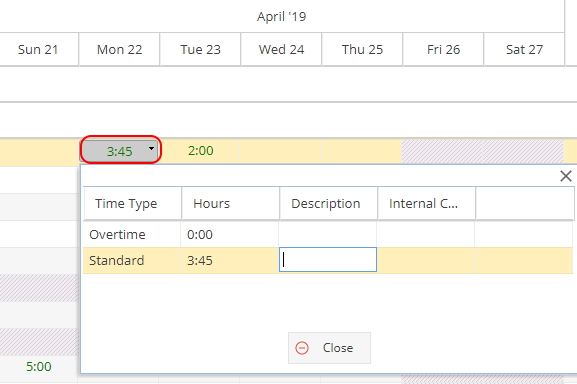Image resolution: width=577 pixels, height=384 pixels.
Task: Select the 2:00 entry under Tue 23
Action: point(201,150)
